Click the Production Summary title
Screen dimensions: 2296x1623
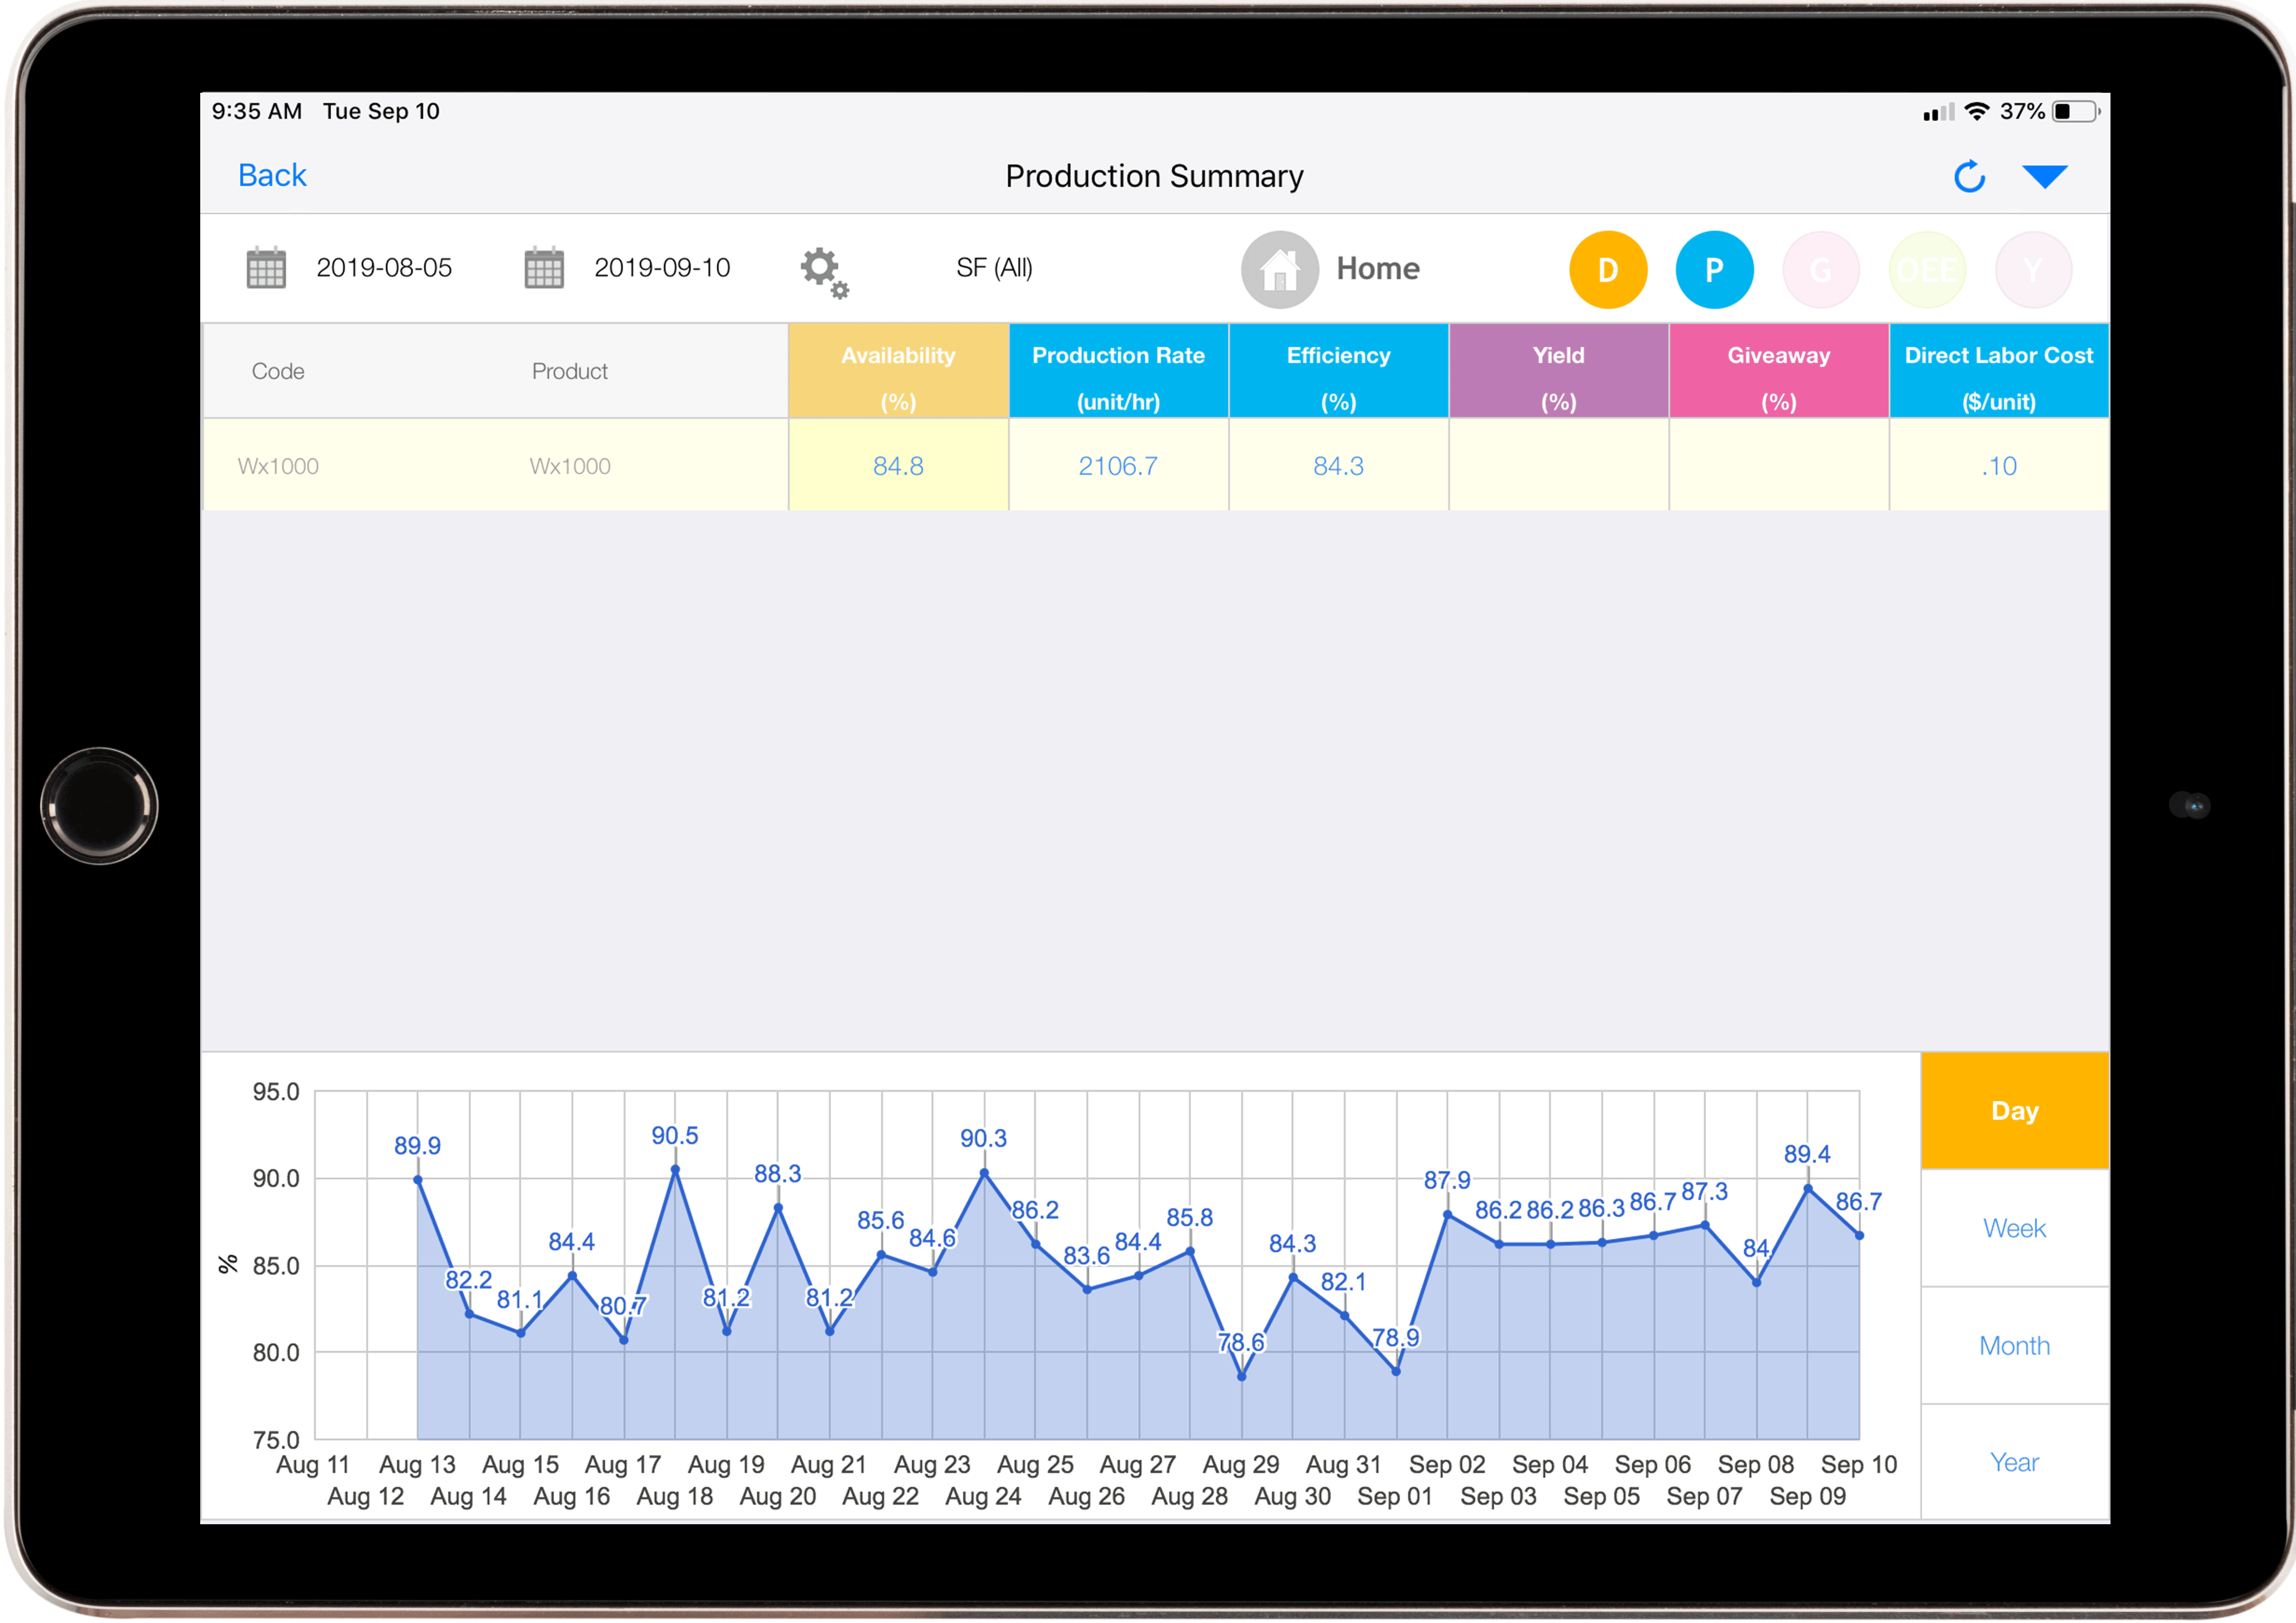1154,176
